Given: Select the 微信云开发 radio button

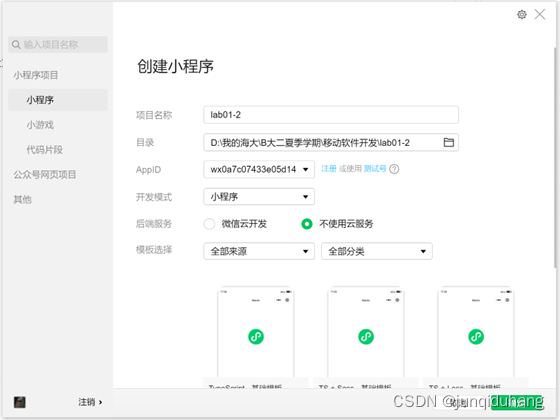Looking at the screenshot, I should (x=209, y=224).
